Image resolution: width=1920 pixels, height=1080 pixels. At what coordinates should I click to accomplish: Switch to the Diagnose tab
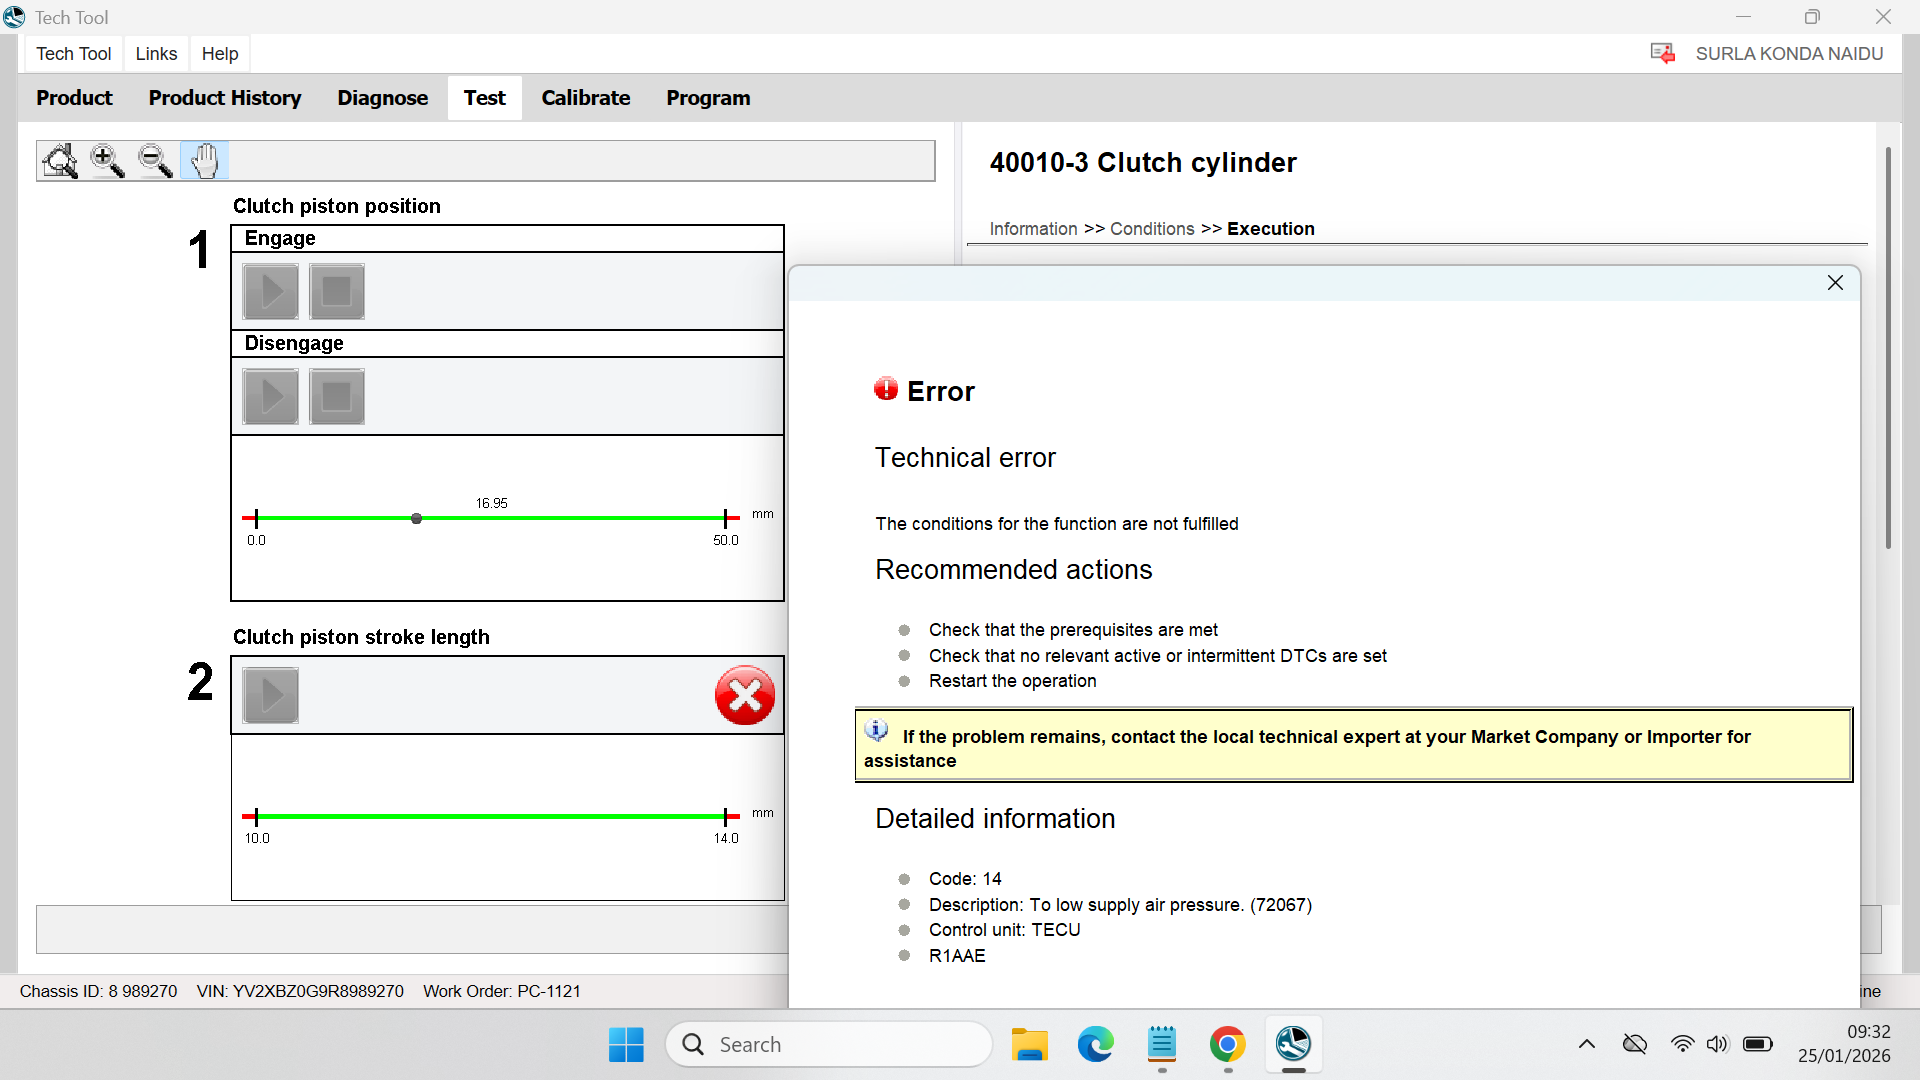[x=383, y=98]
